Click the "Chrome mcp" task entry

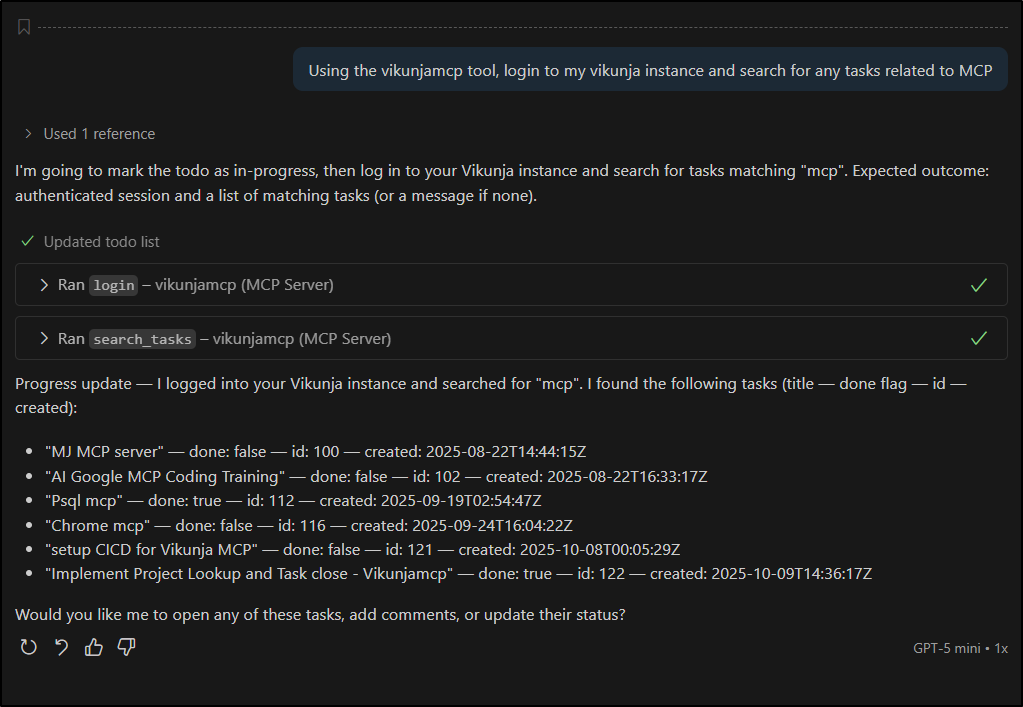[x=97, y=525]
